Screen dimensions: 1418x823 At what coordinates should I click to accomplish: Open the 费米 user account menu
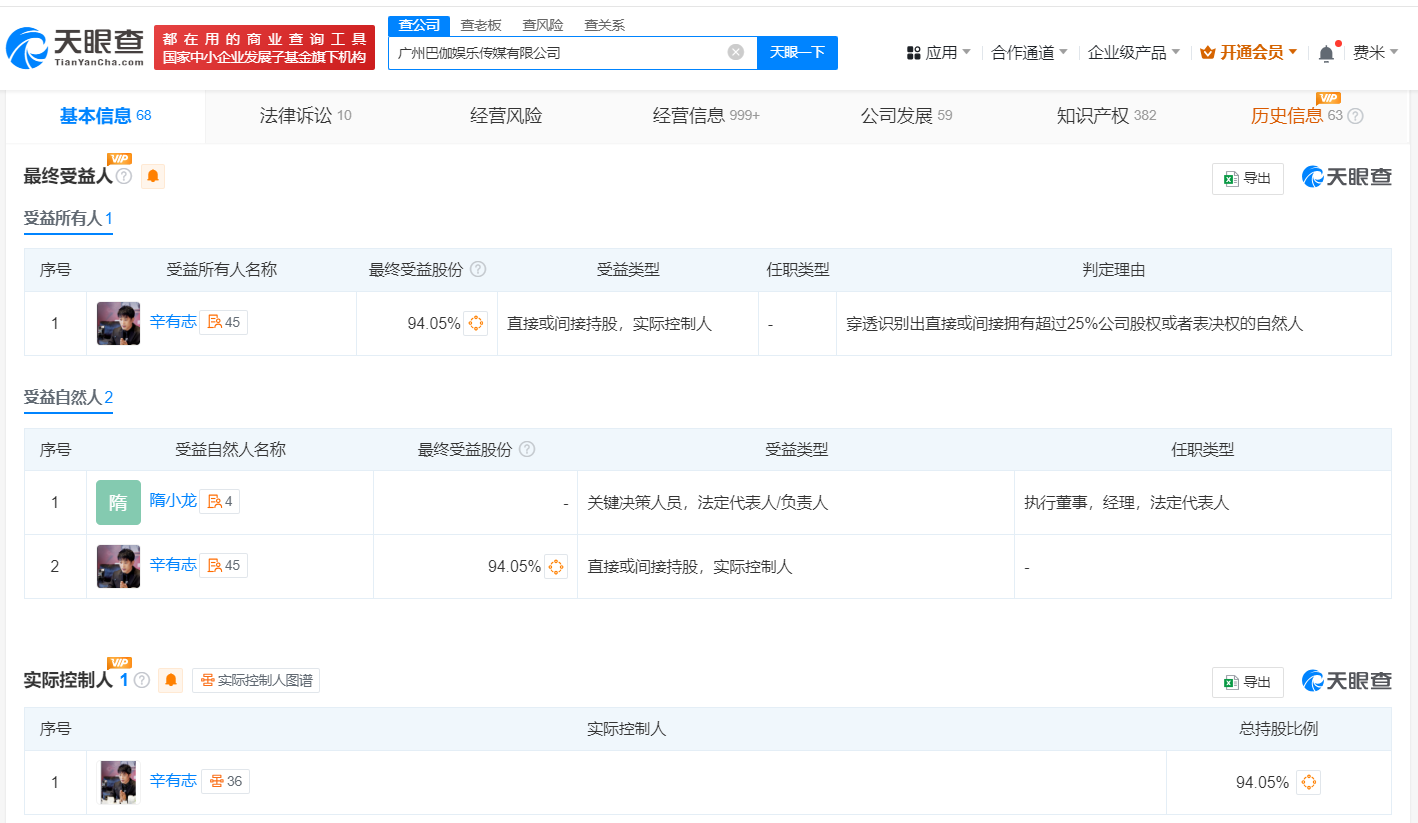click(x=1375, y=52)
